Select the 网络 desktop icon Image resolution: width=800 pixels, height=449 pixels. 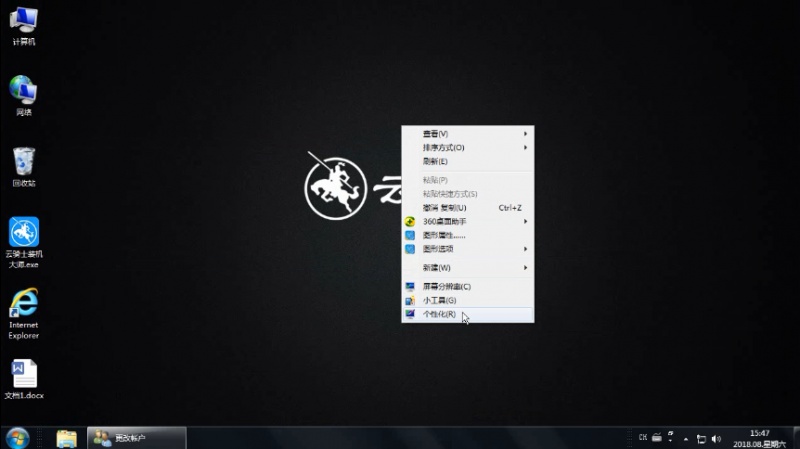click(x=23, y=96)
